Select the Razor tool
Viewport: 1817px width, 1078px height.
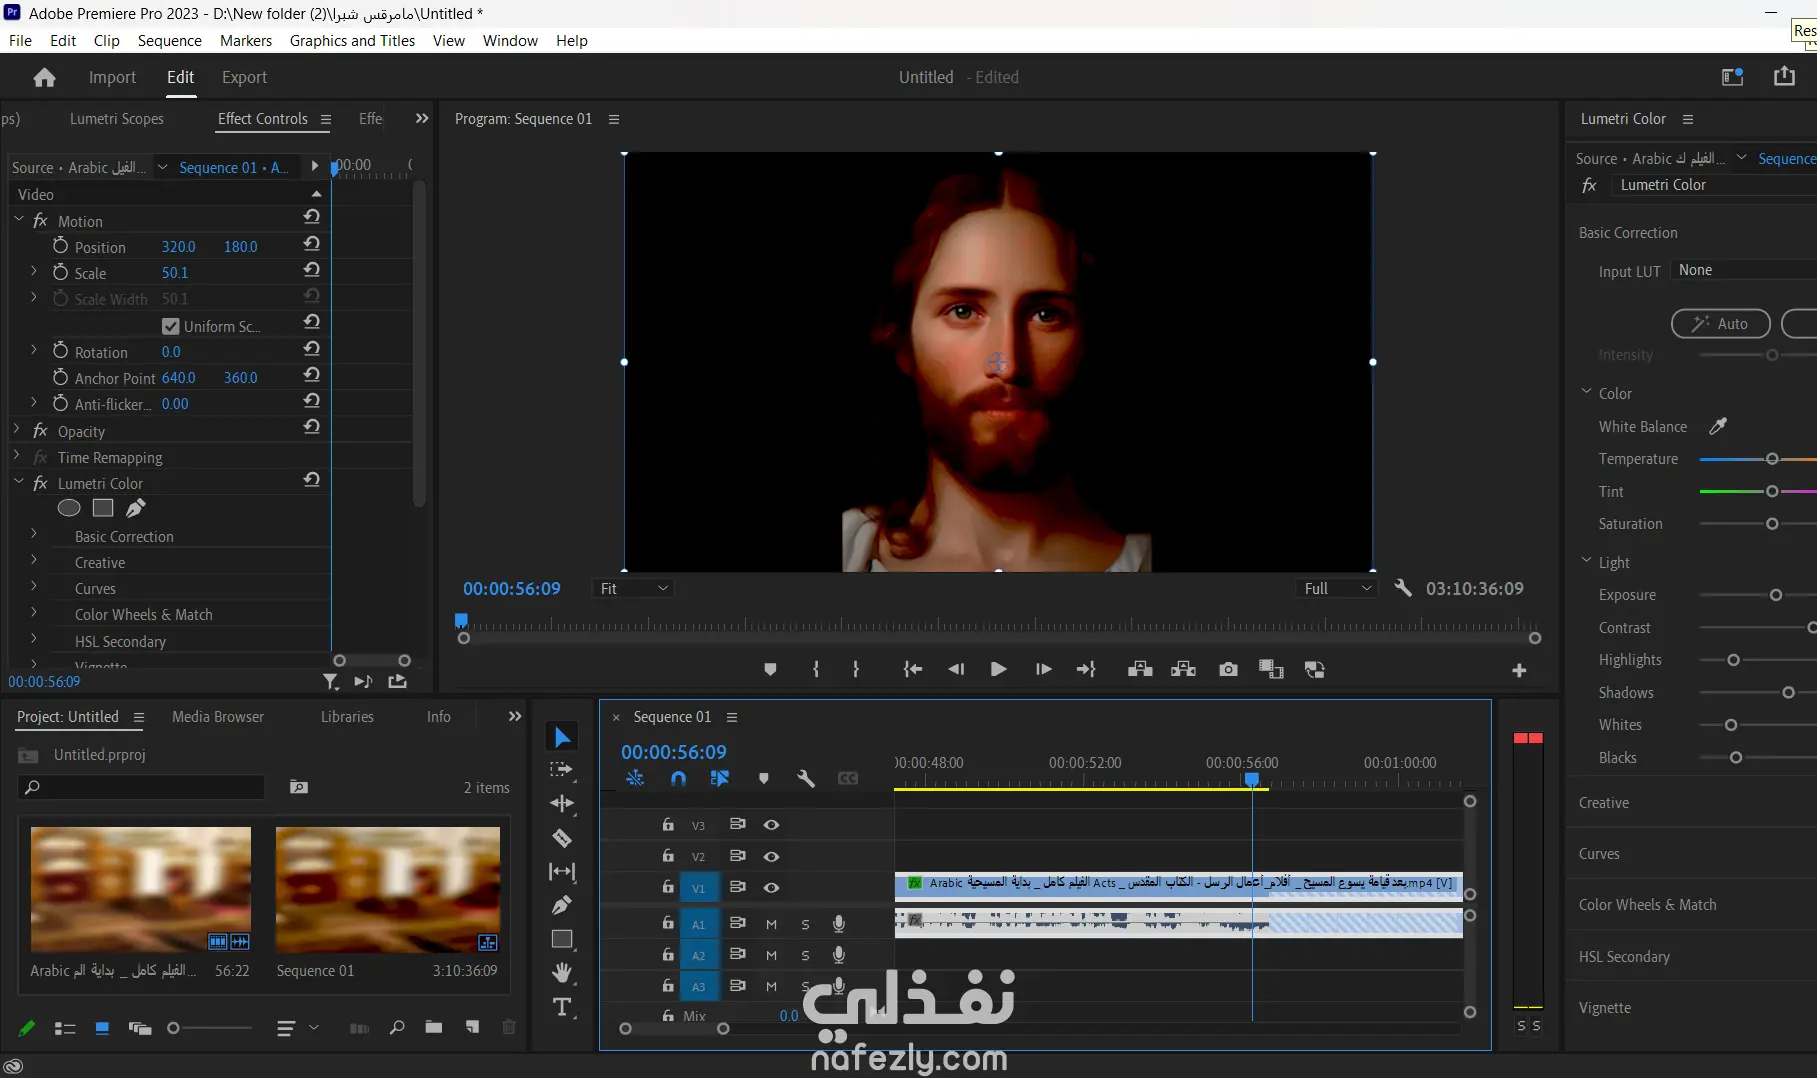[x=562, y=838]
